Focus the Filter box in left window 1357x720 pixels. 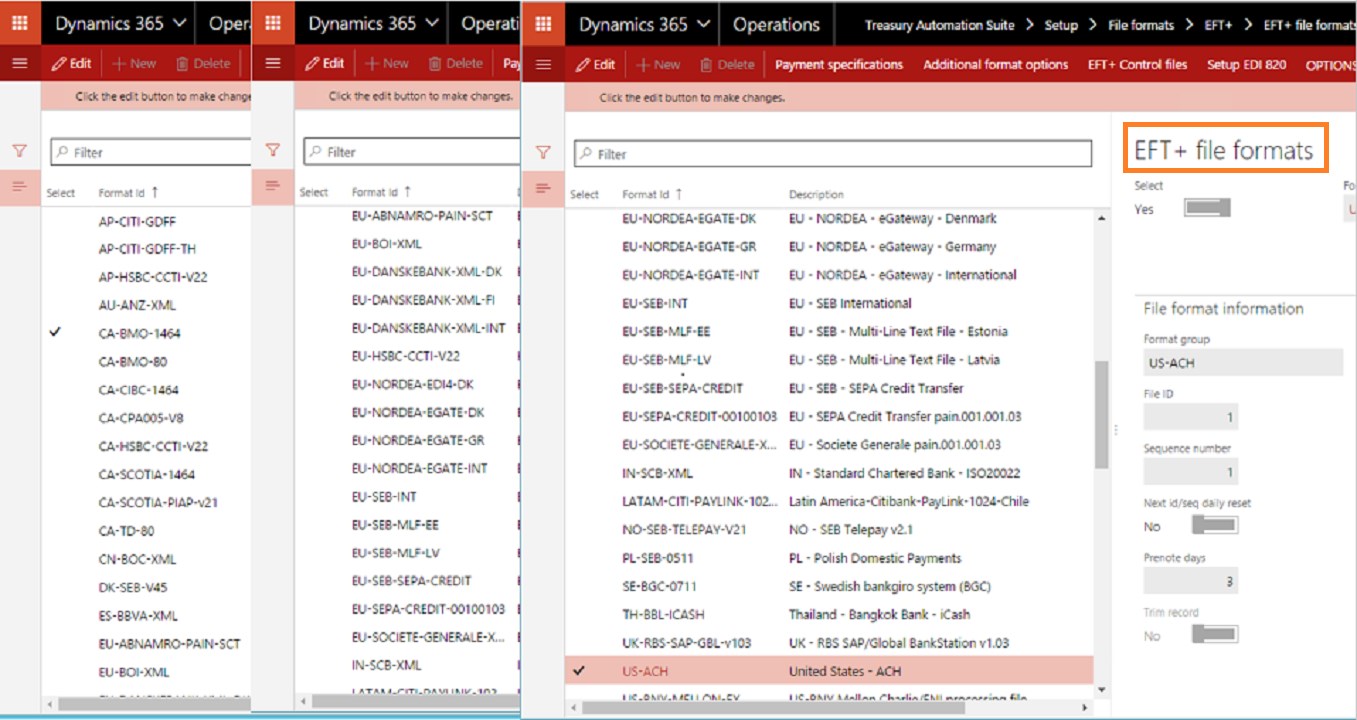pos(150,152)
